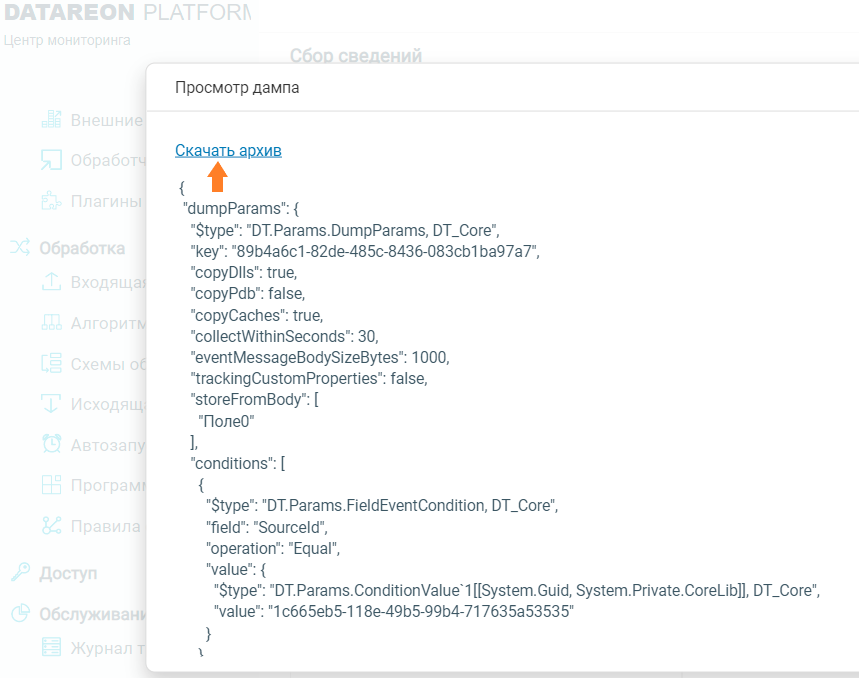This screenshot has height=678, width=859.
Task: Click the Скачать архив download link
Action: [x=228, y=150]
